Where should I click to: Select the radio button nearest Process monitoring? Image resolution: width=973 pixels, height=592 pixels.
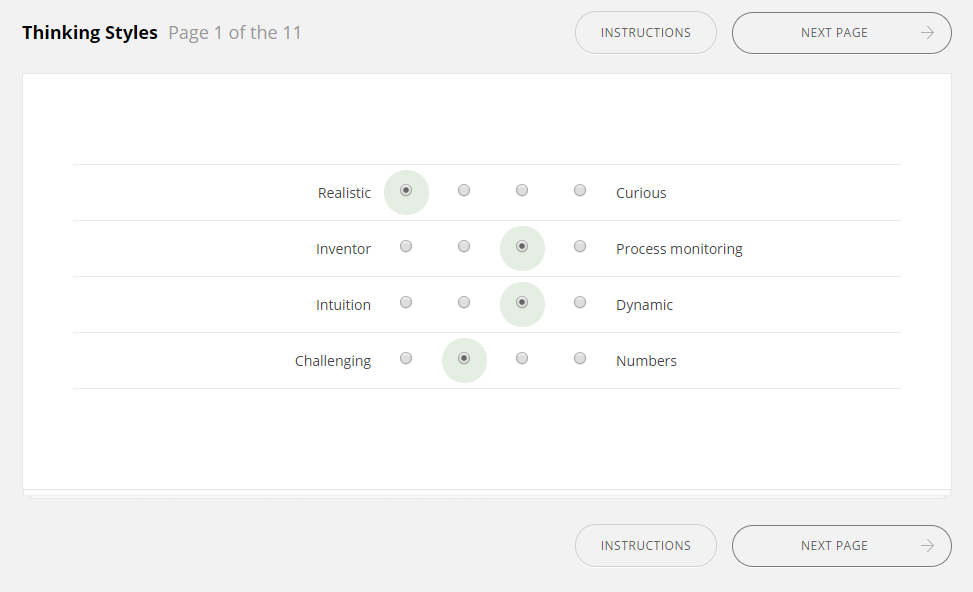click(x=580, y=247)
